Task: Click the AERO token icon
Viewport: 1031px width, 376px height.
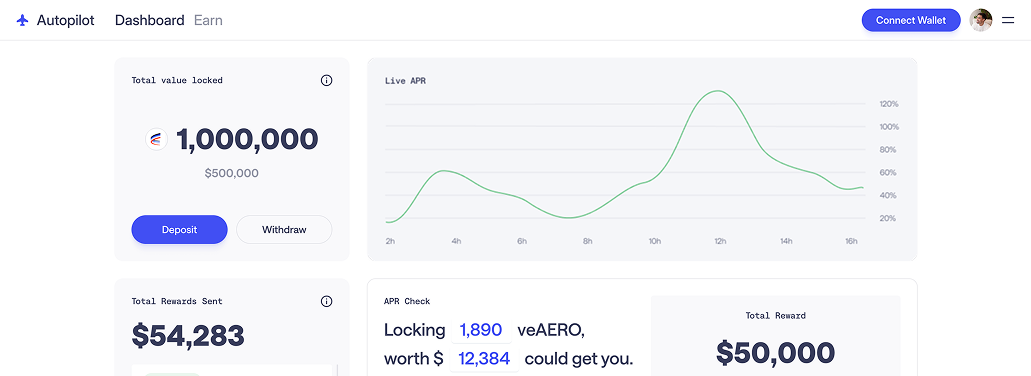Action: [156, 139]
